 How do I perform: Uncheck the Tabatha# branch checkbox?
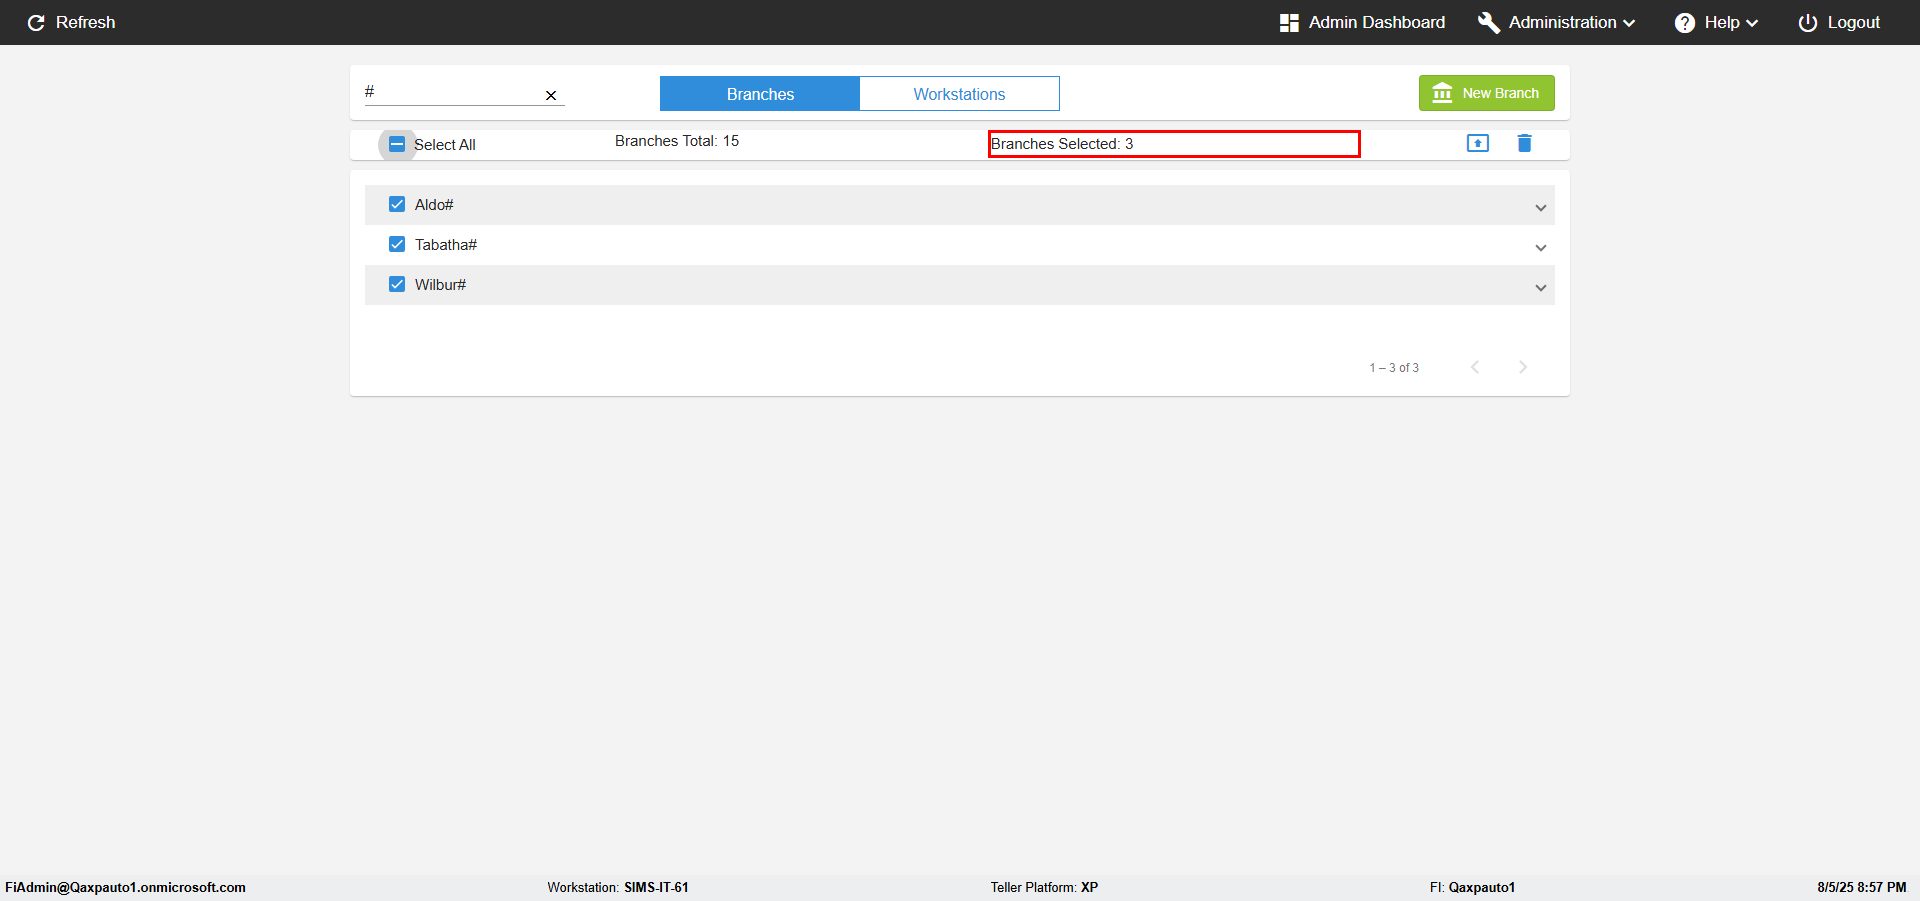click(x=397, y=244)
